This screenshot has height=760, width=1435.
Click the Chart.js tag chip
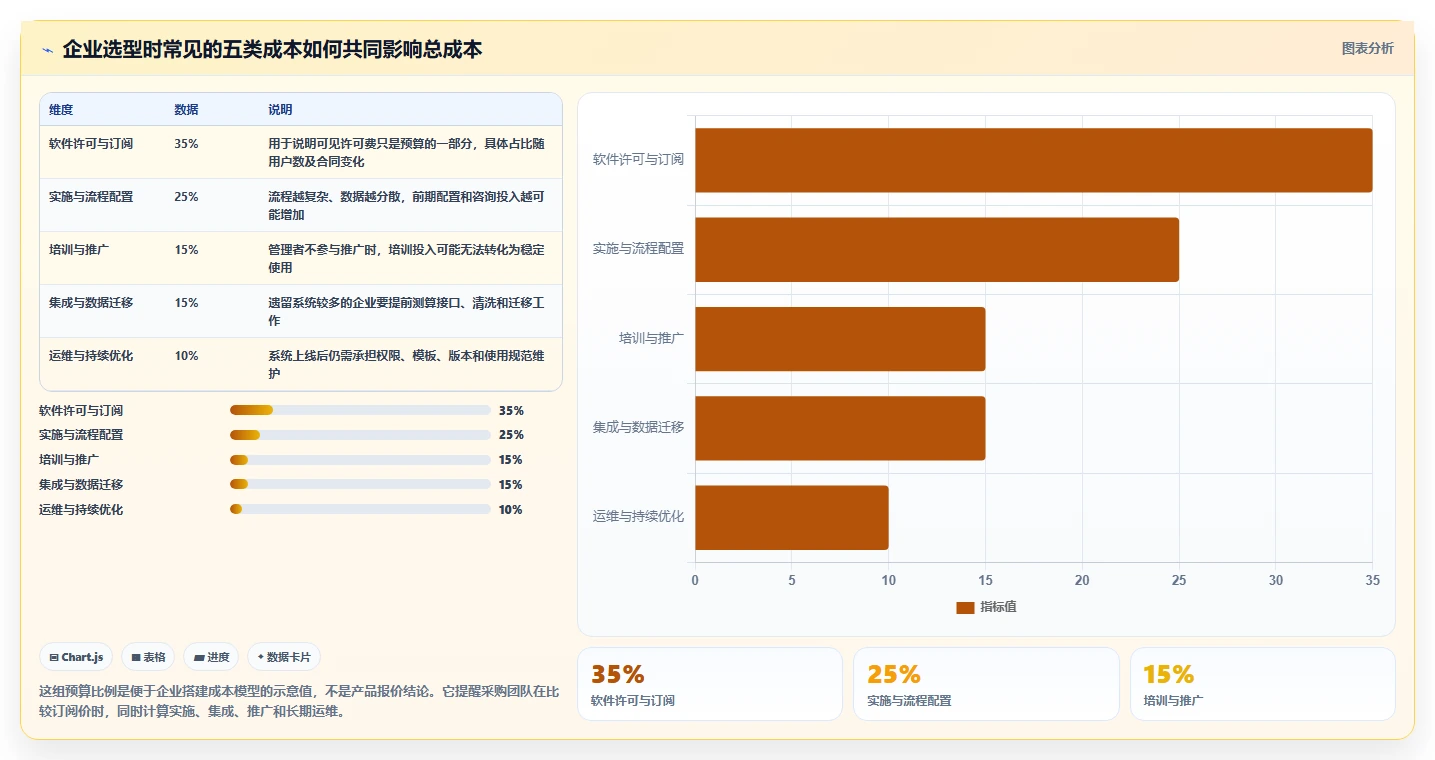tap(76, 657)
